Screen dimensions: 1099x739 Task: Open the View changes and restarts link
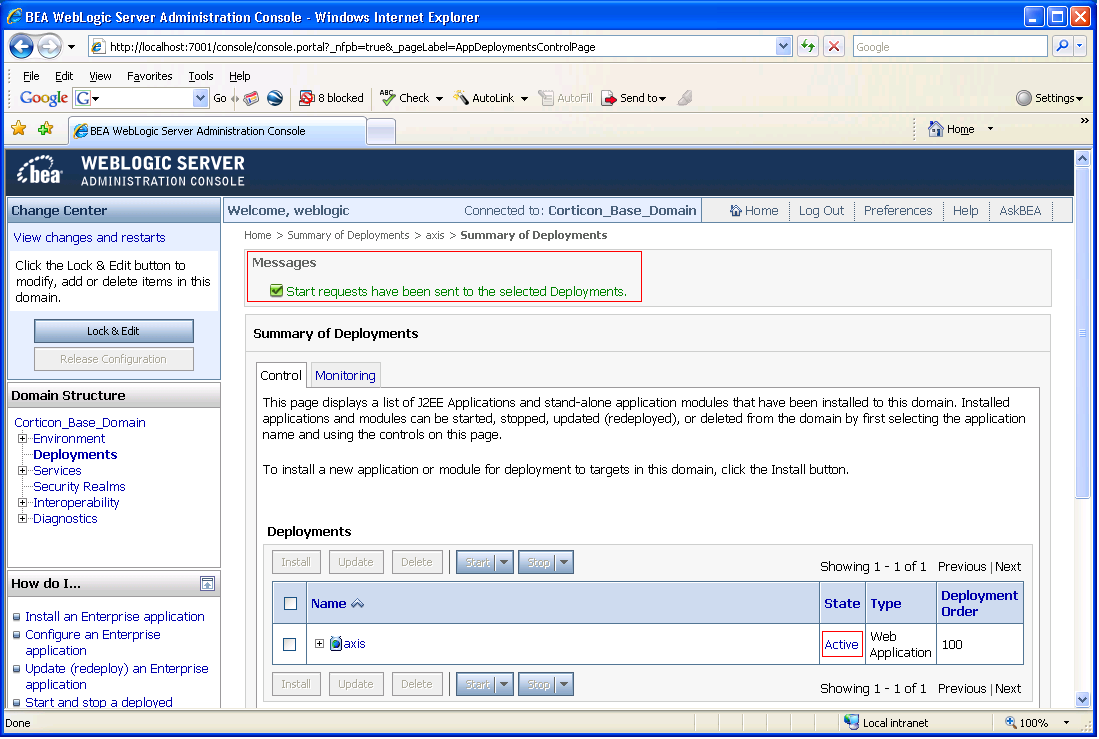coord(90,238)
